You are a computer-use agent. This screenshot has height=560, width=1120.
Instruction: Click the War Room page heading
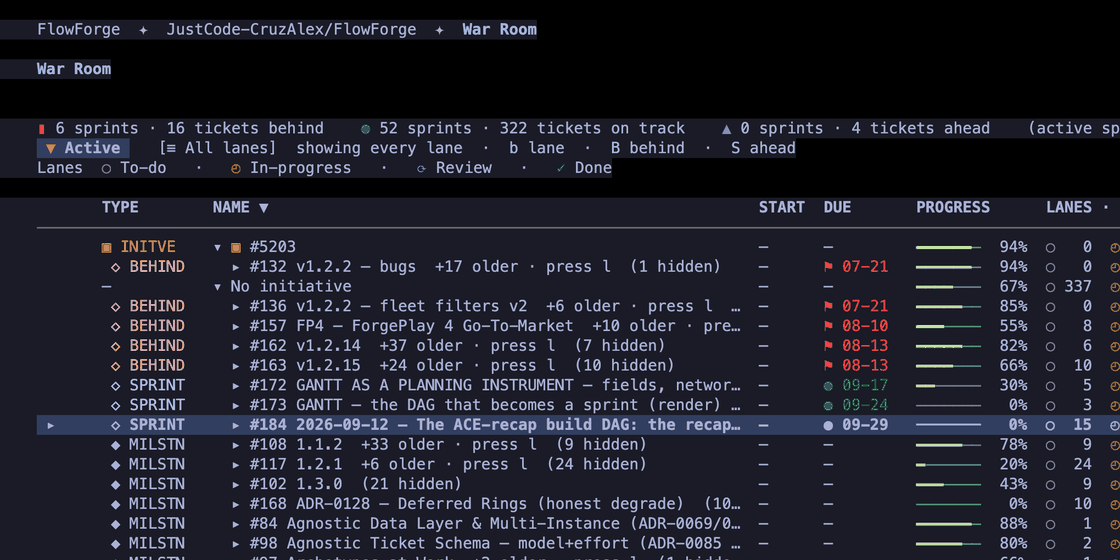click(74, 69)
